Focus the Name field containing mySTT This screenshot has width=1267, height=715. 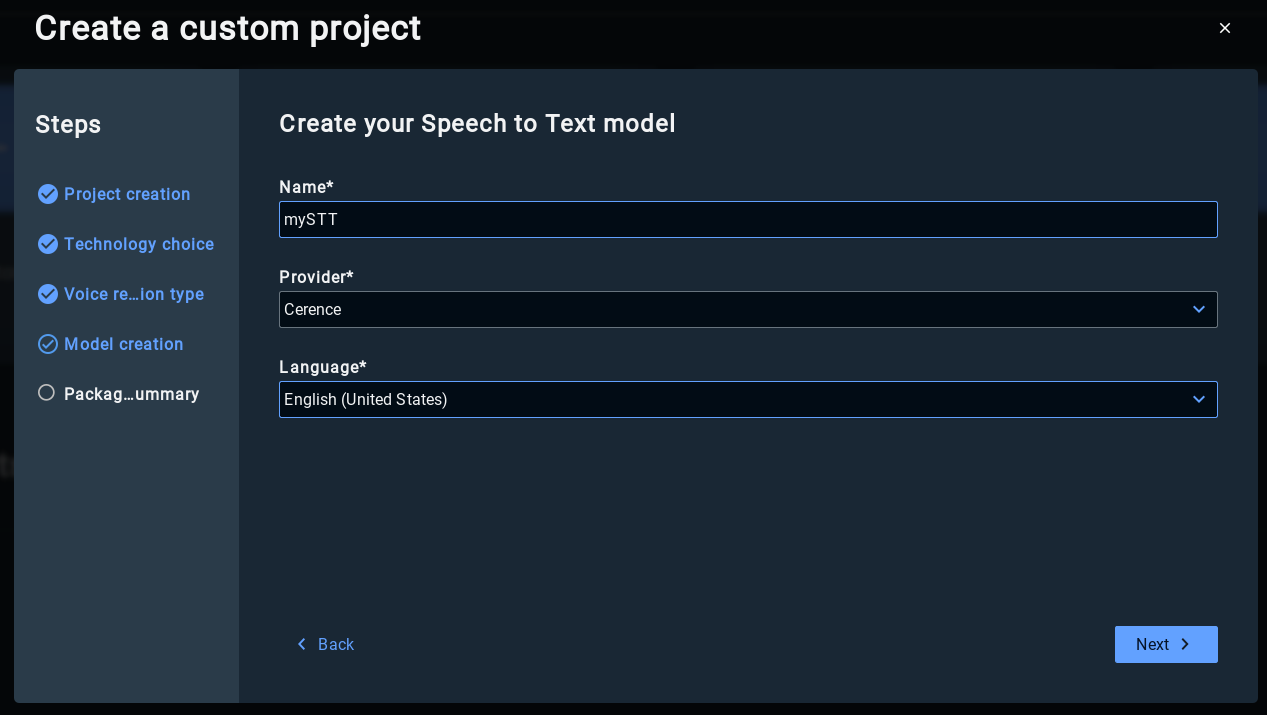(748, 220)
